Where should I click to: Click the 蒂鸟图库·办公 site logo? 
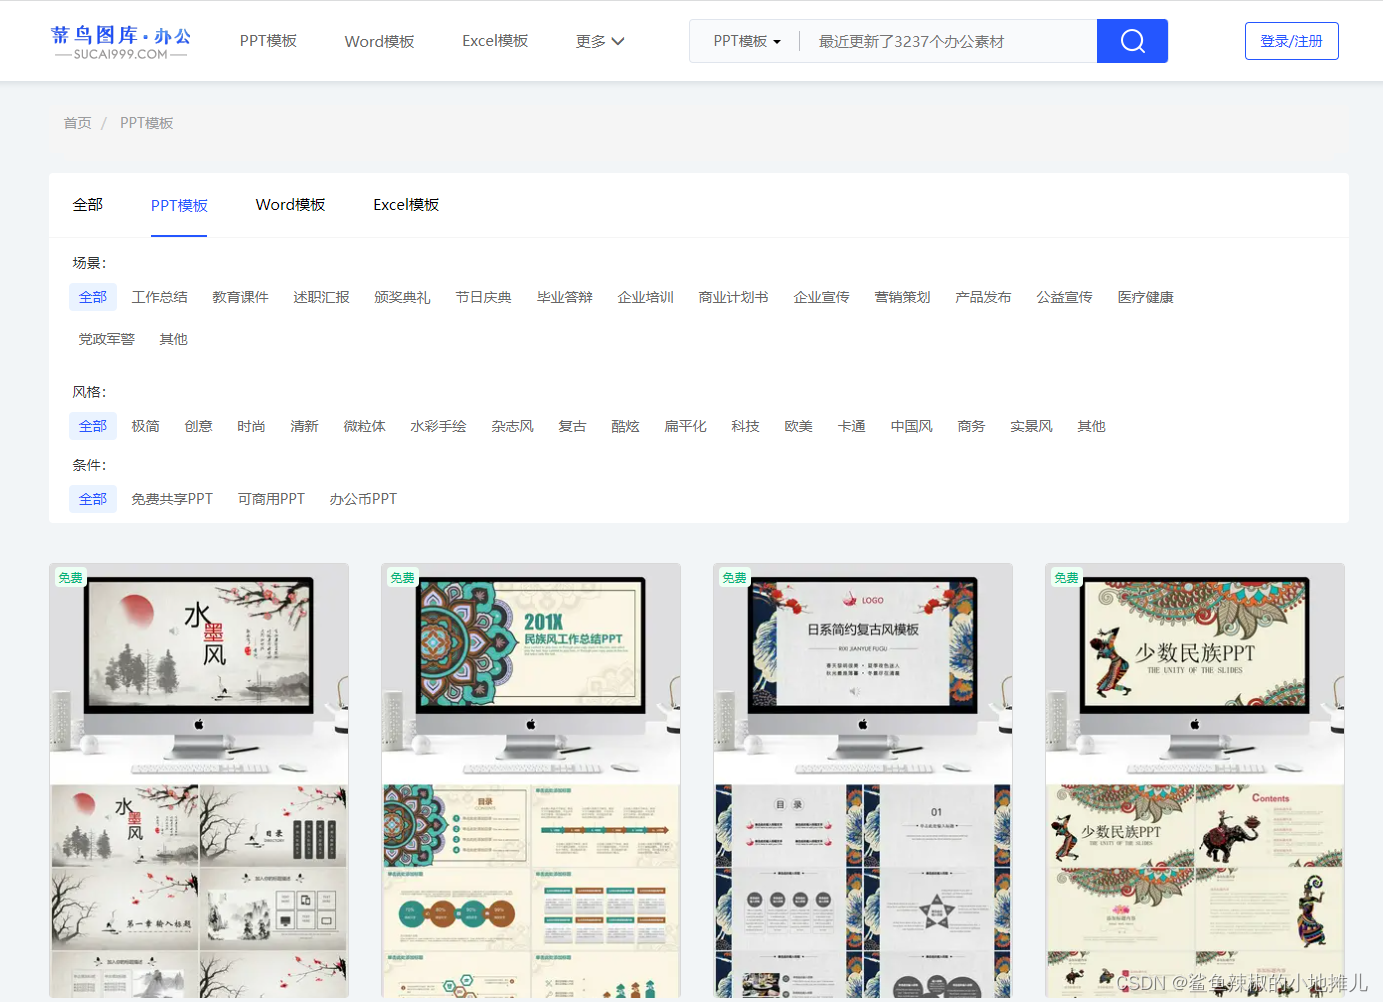pos(119,40)
